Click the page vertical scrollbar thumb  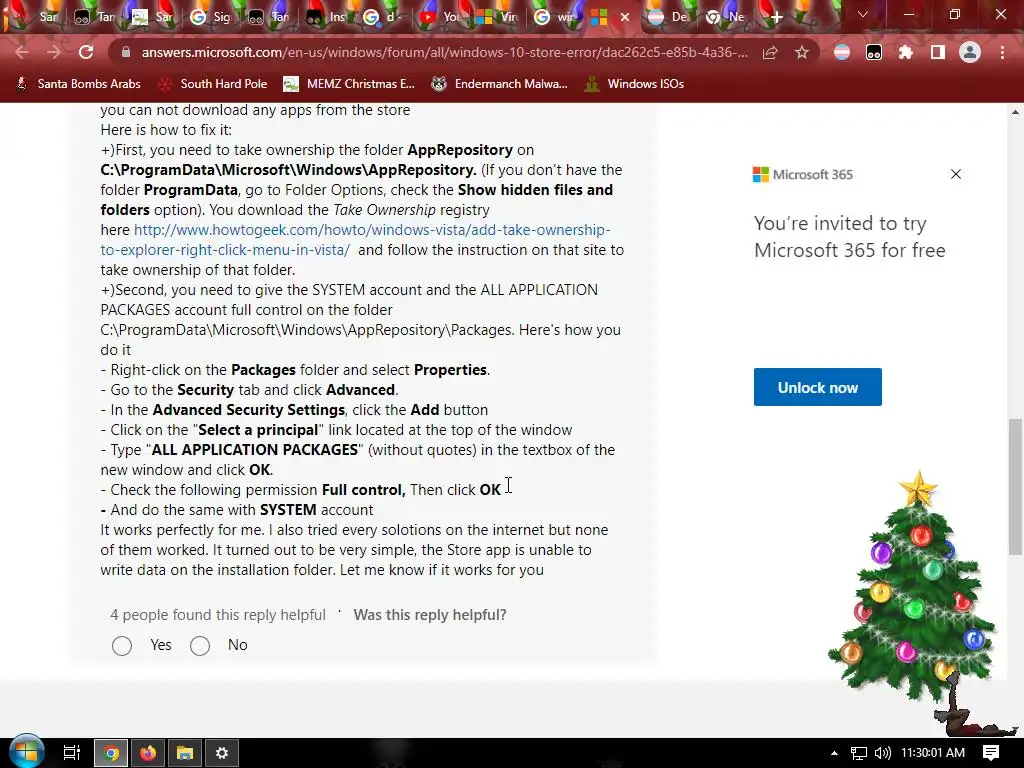click(x=1015, y=487)
